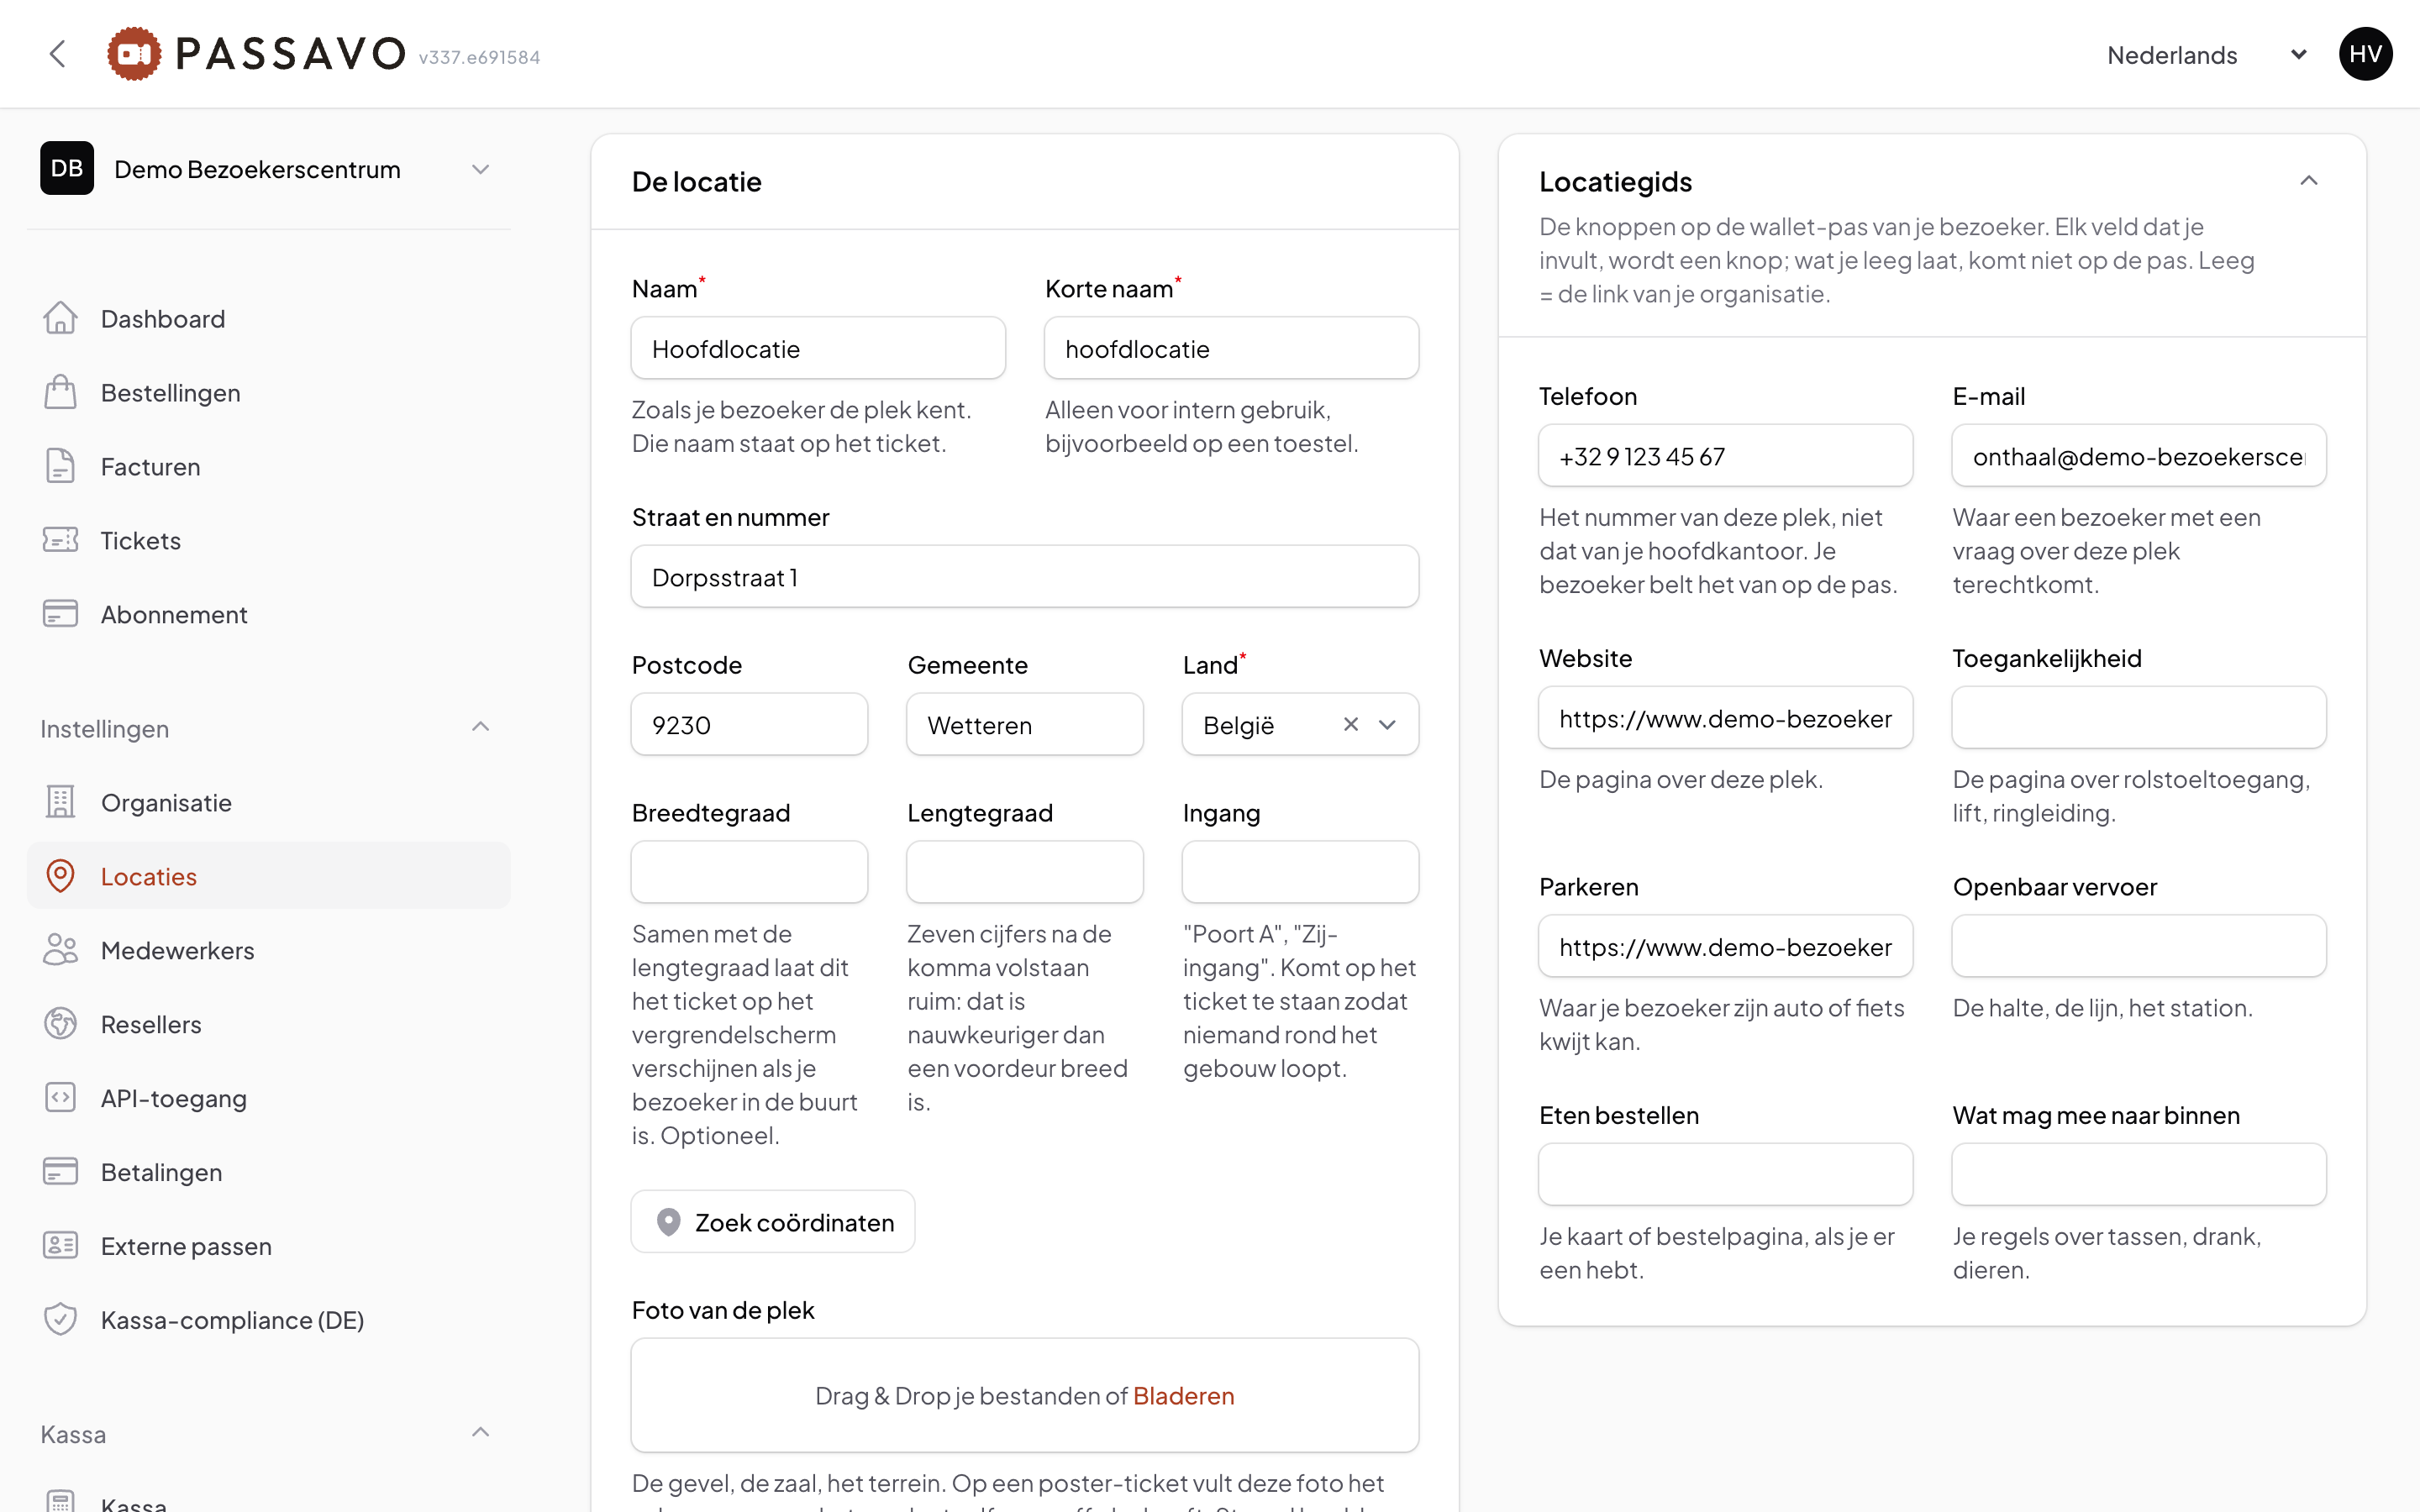
Task: Click the Externe passen ID icon
Action: 60,1246
